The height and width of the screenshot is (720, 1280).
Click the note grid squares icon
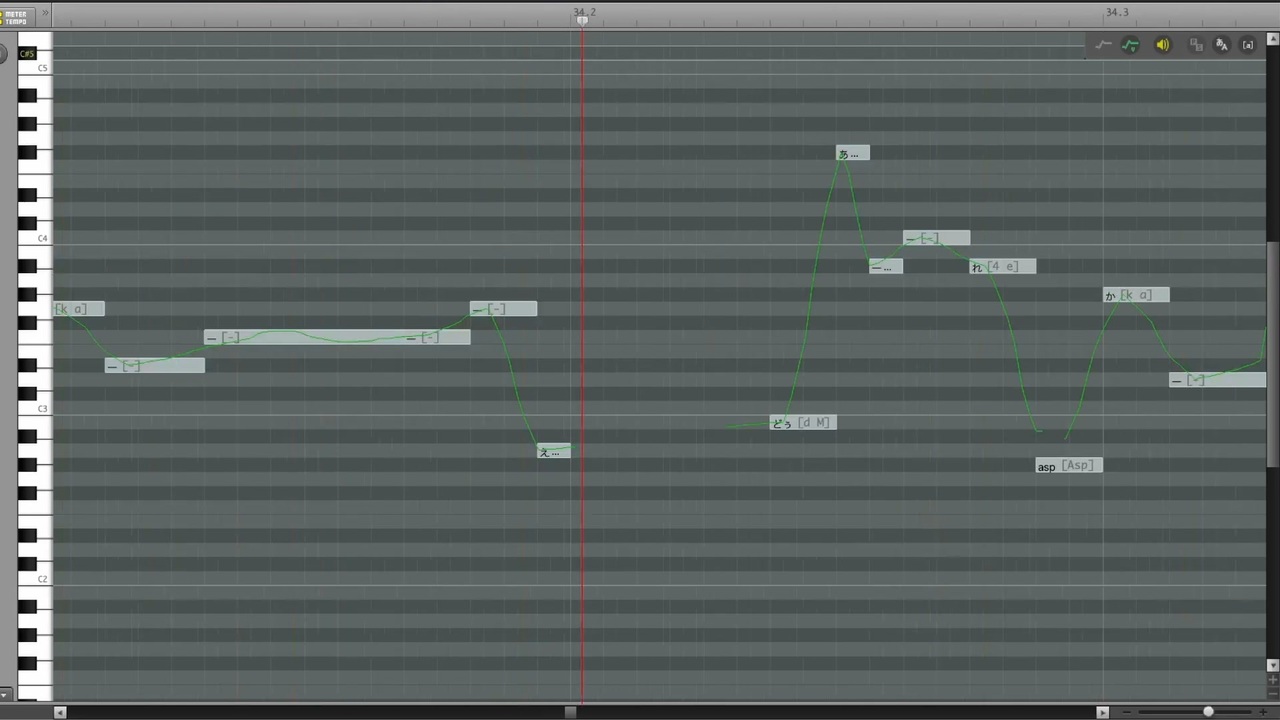tap(1196, 45)
